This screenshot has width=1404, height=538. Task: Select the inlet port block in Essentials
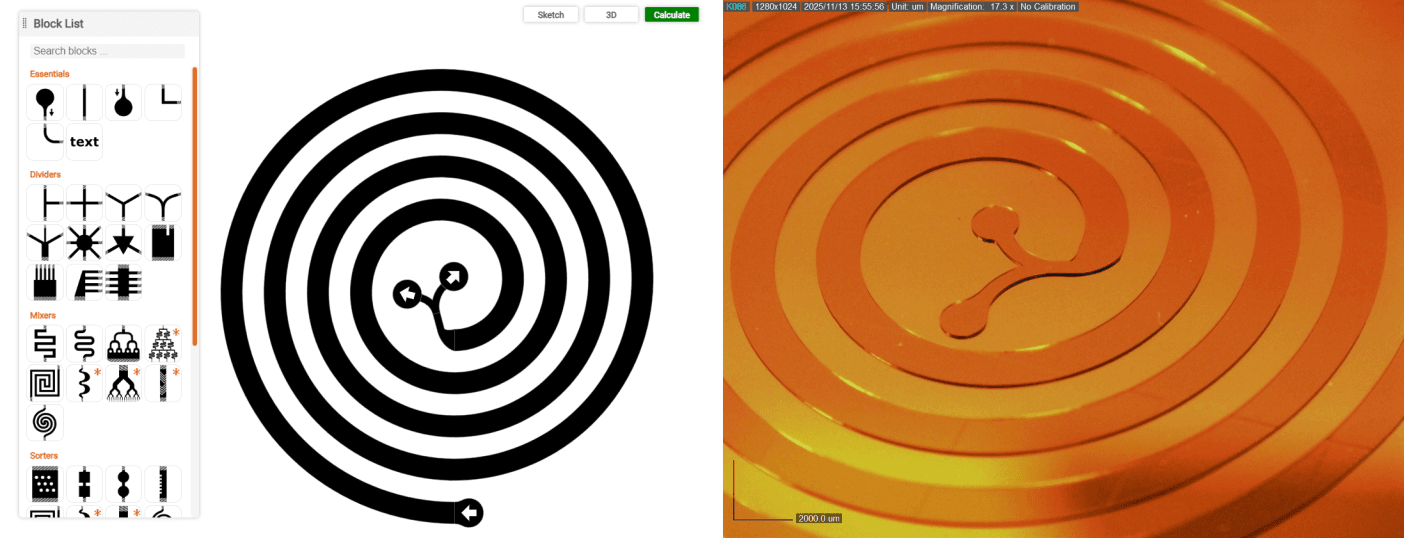tap(45, 102)
